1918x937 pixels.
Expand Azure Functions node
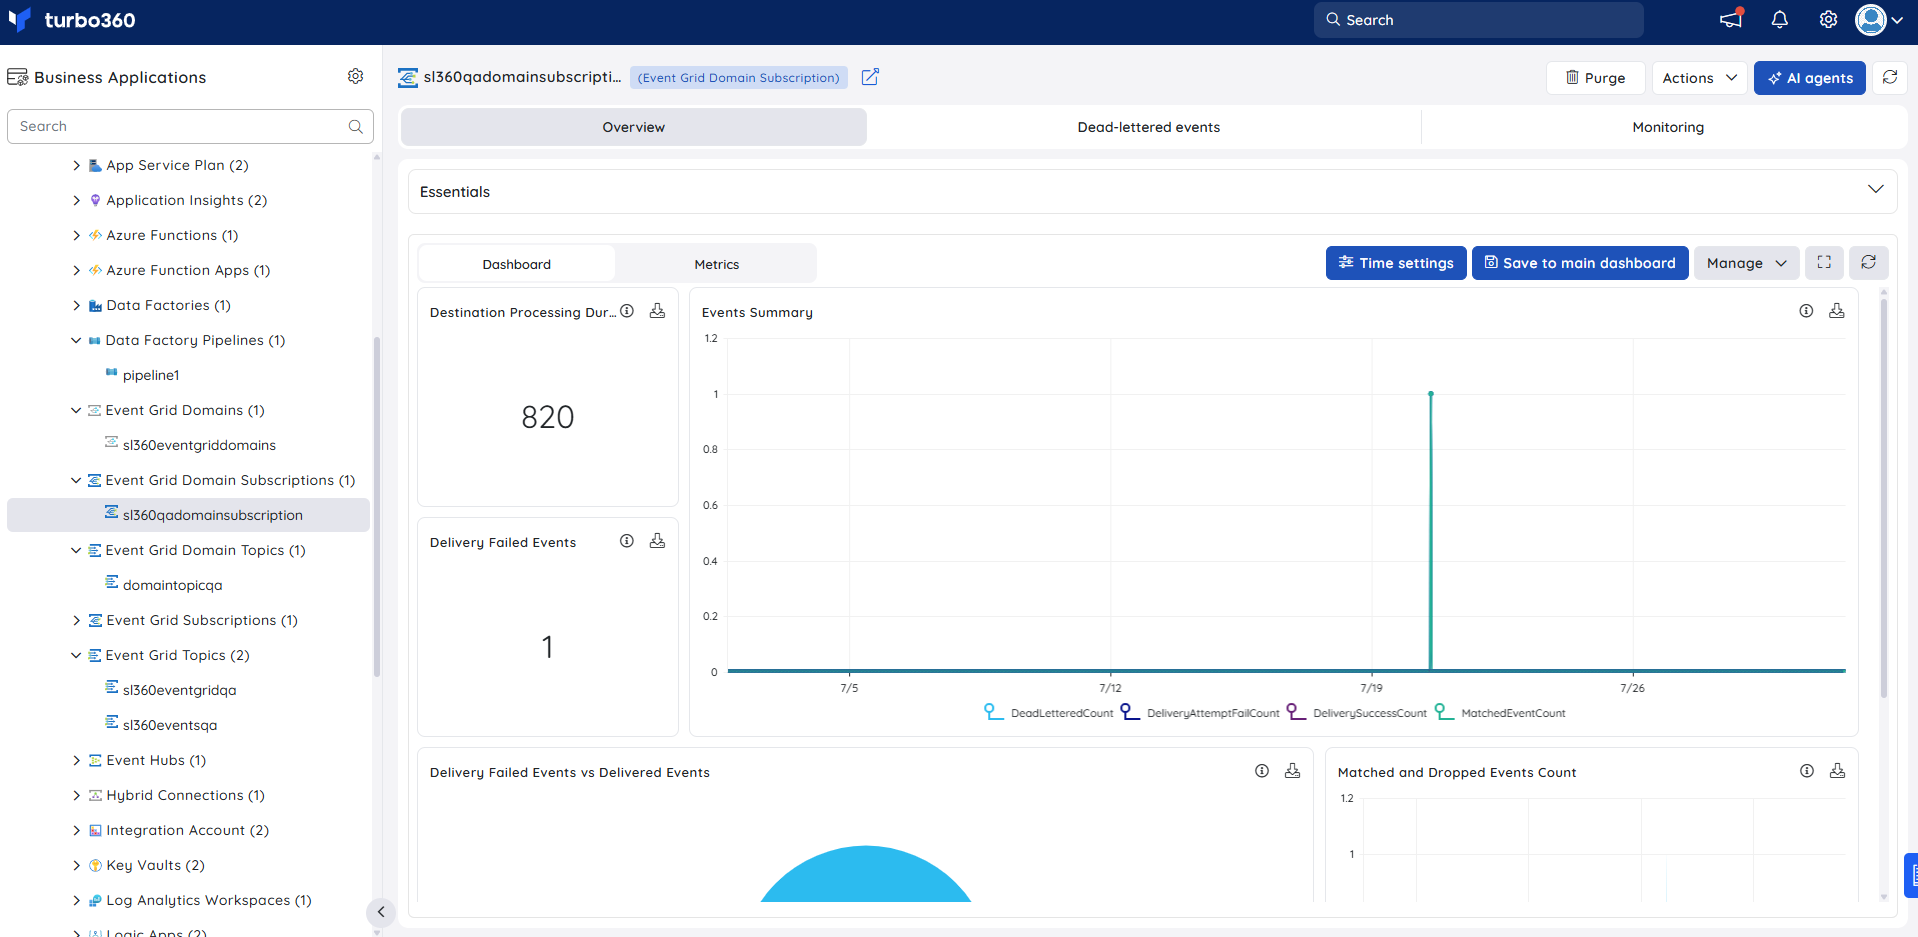click(76, 235)
